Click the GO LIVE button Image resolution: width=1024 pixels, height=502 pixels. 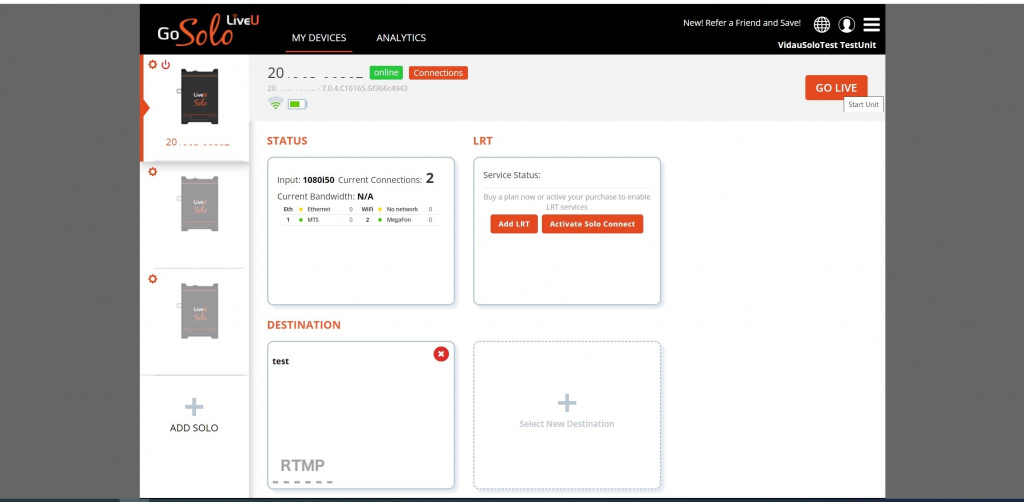[836, 87]
